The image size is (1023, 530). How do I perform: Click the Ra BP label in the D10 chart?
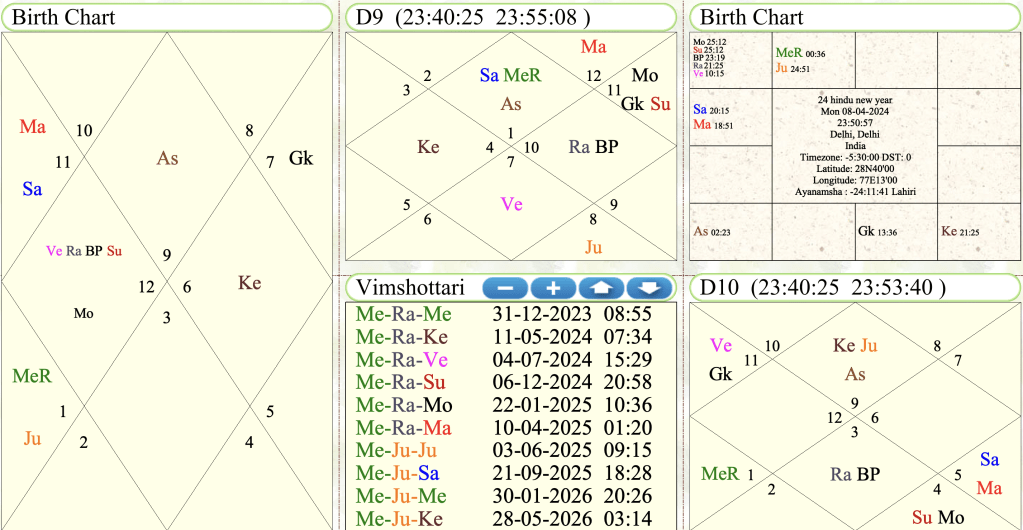tap(855, 474)
